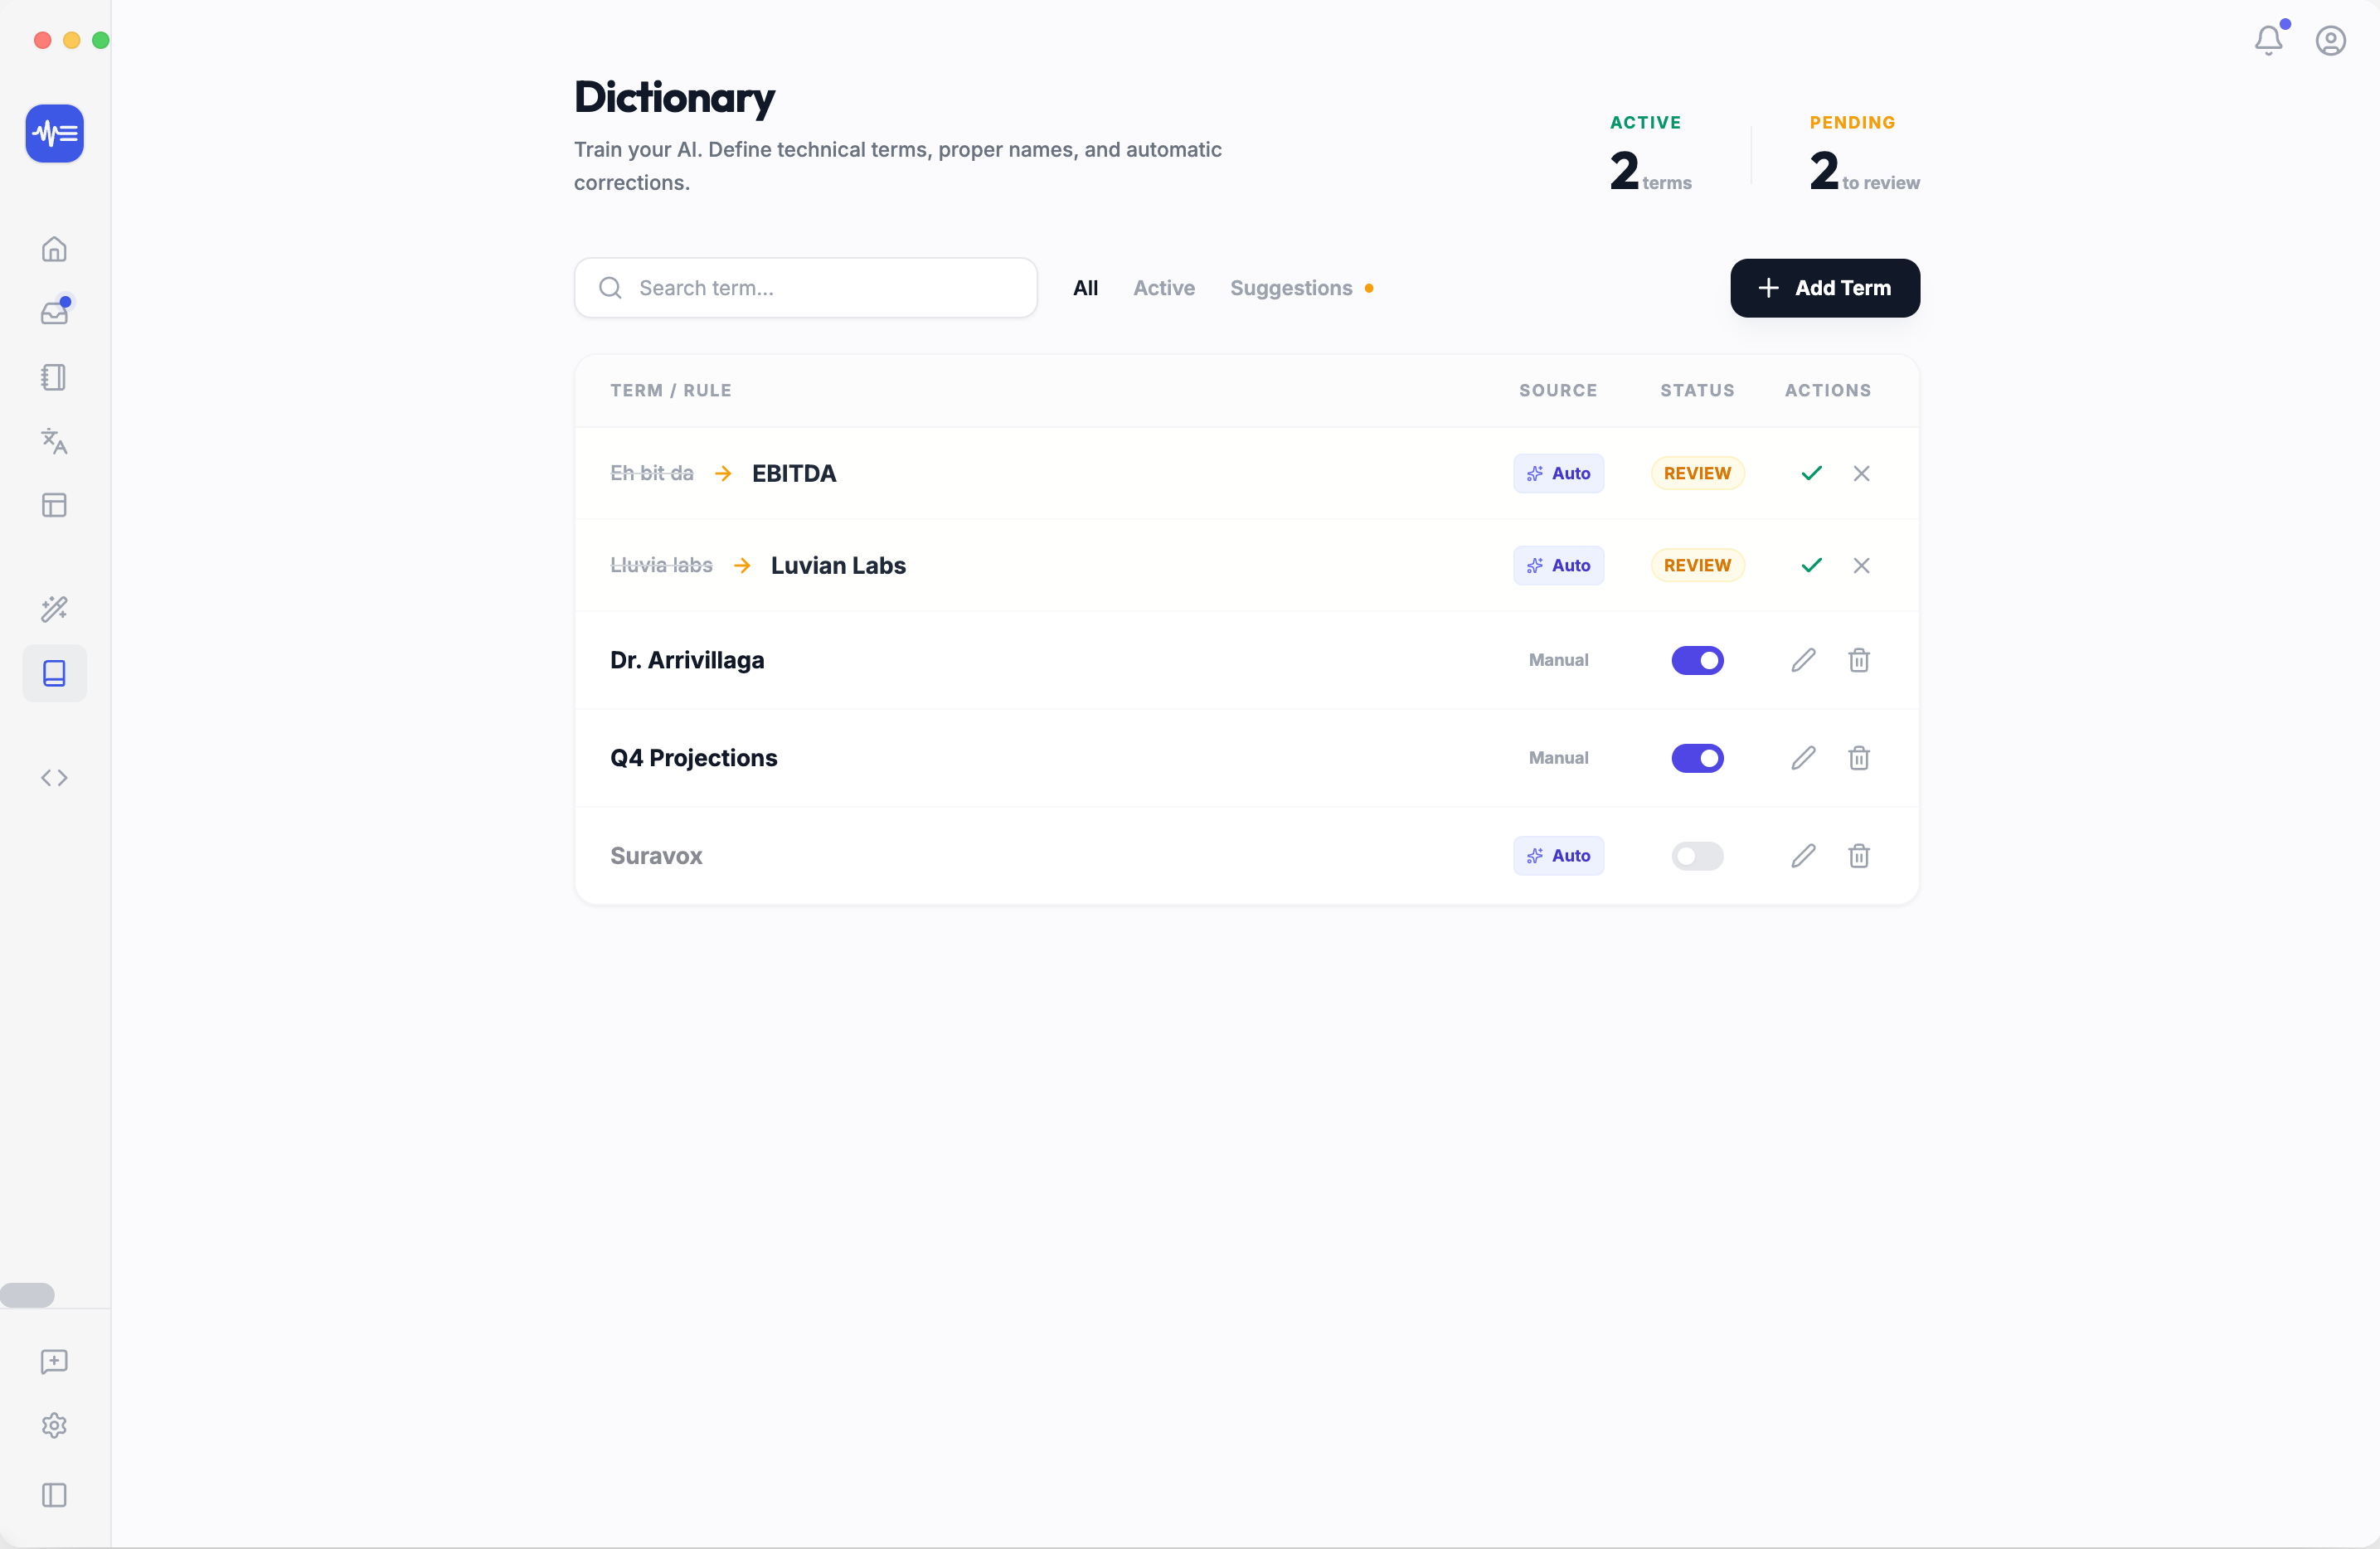The width and height of the screenshot is (2380, 1549).
Task: View the Suggestions tab
Action: [1292, 288]
